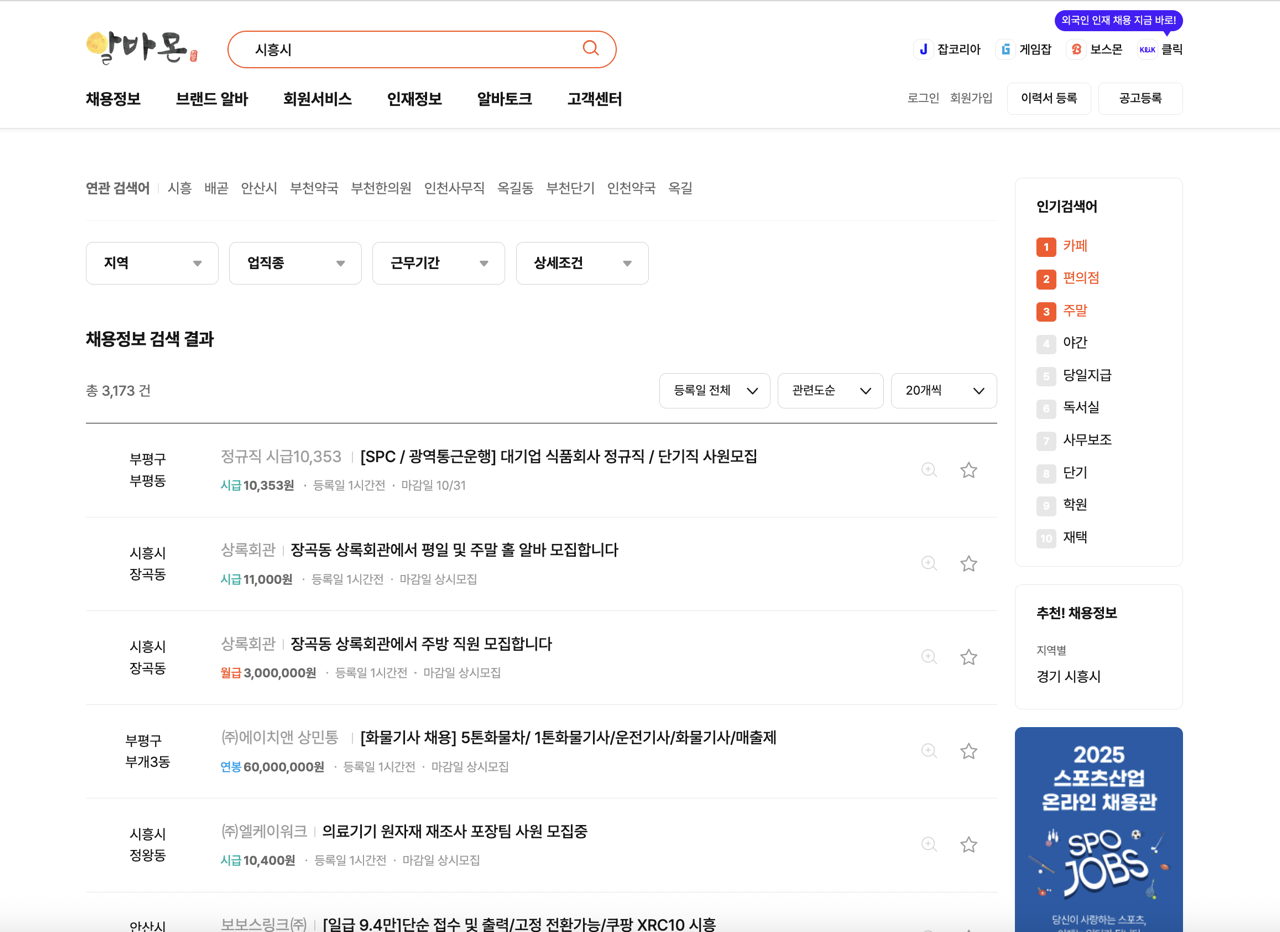Star the 화물기사 채용 listing

point(968,750)
